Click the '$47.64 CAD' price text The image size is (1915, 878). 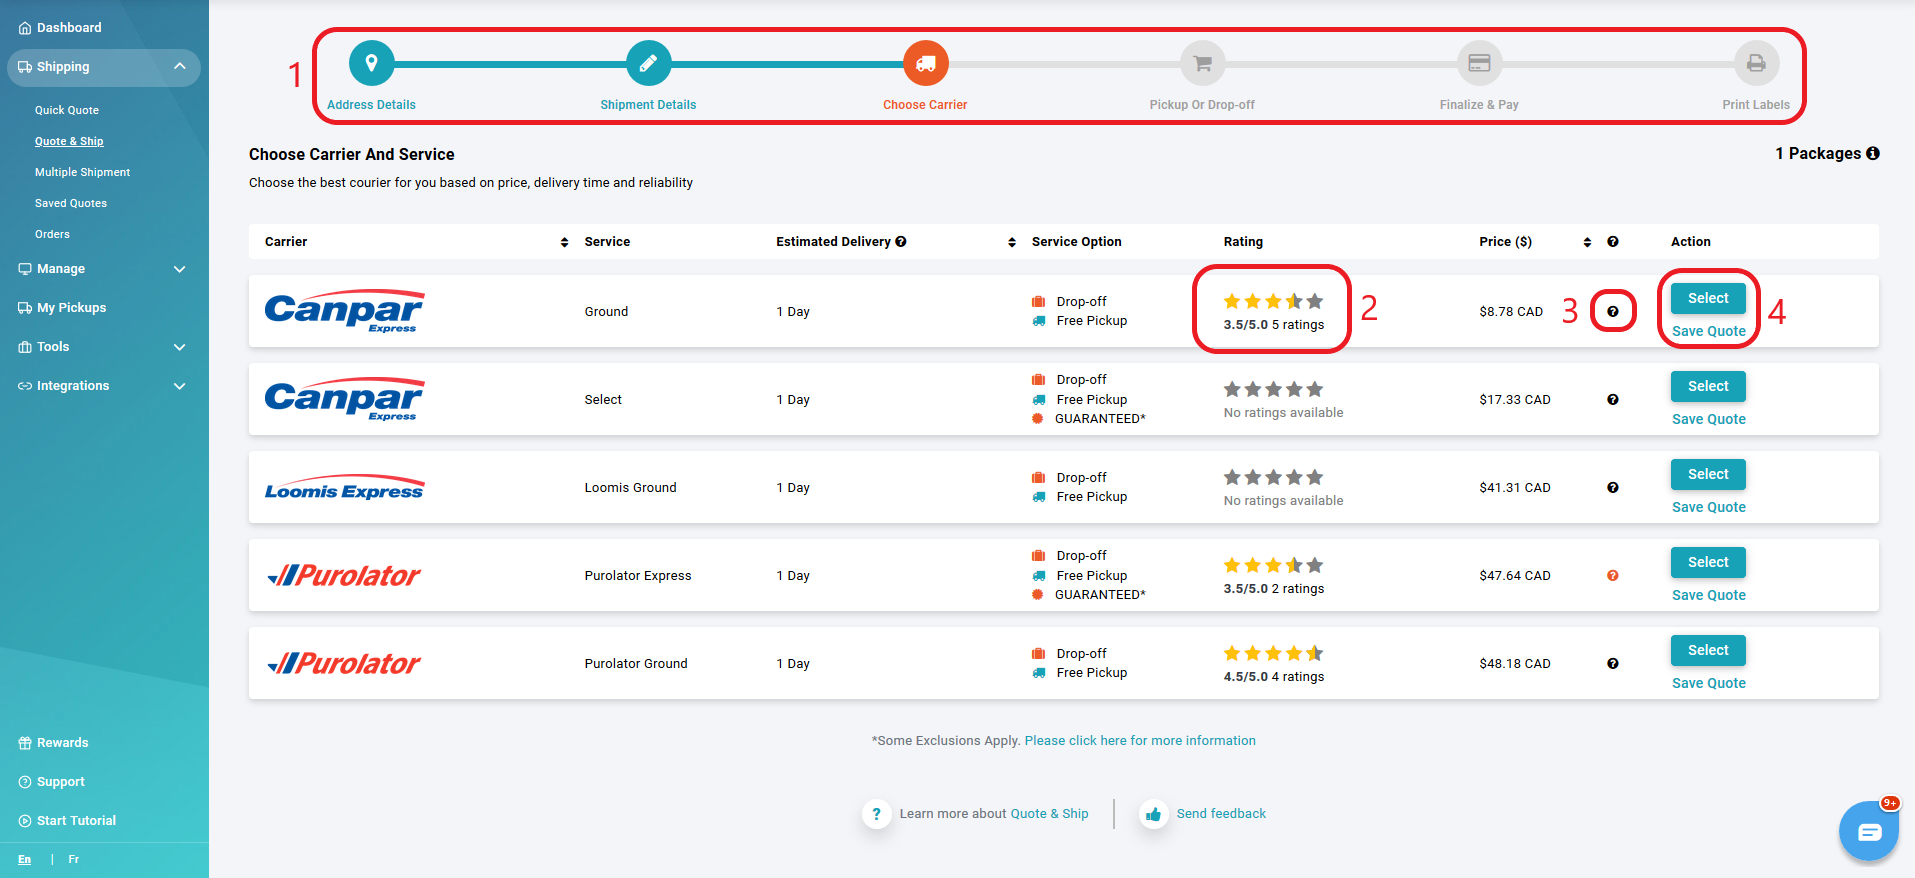1515,576
